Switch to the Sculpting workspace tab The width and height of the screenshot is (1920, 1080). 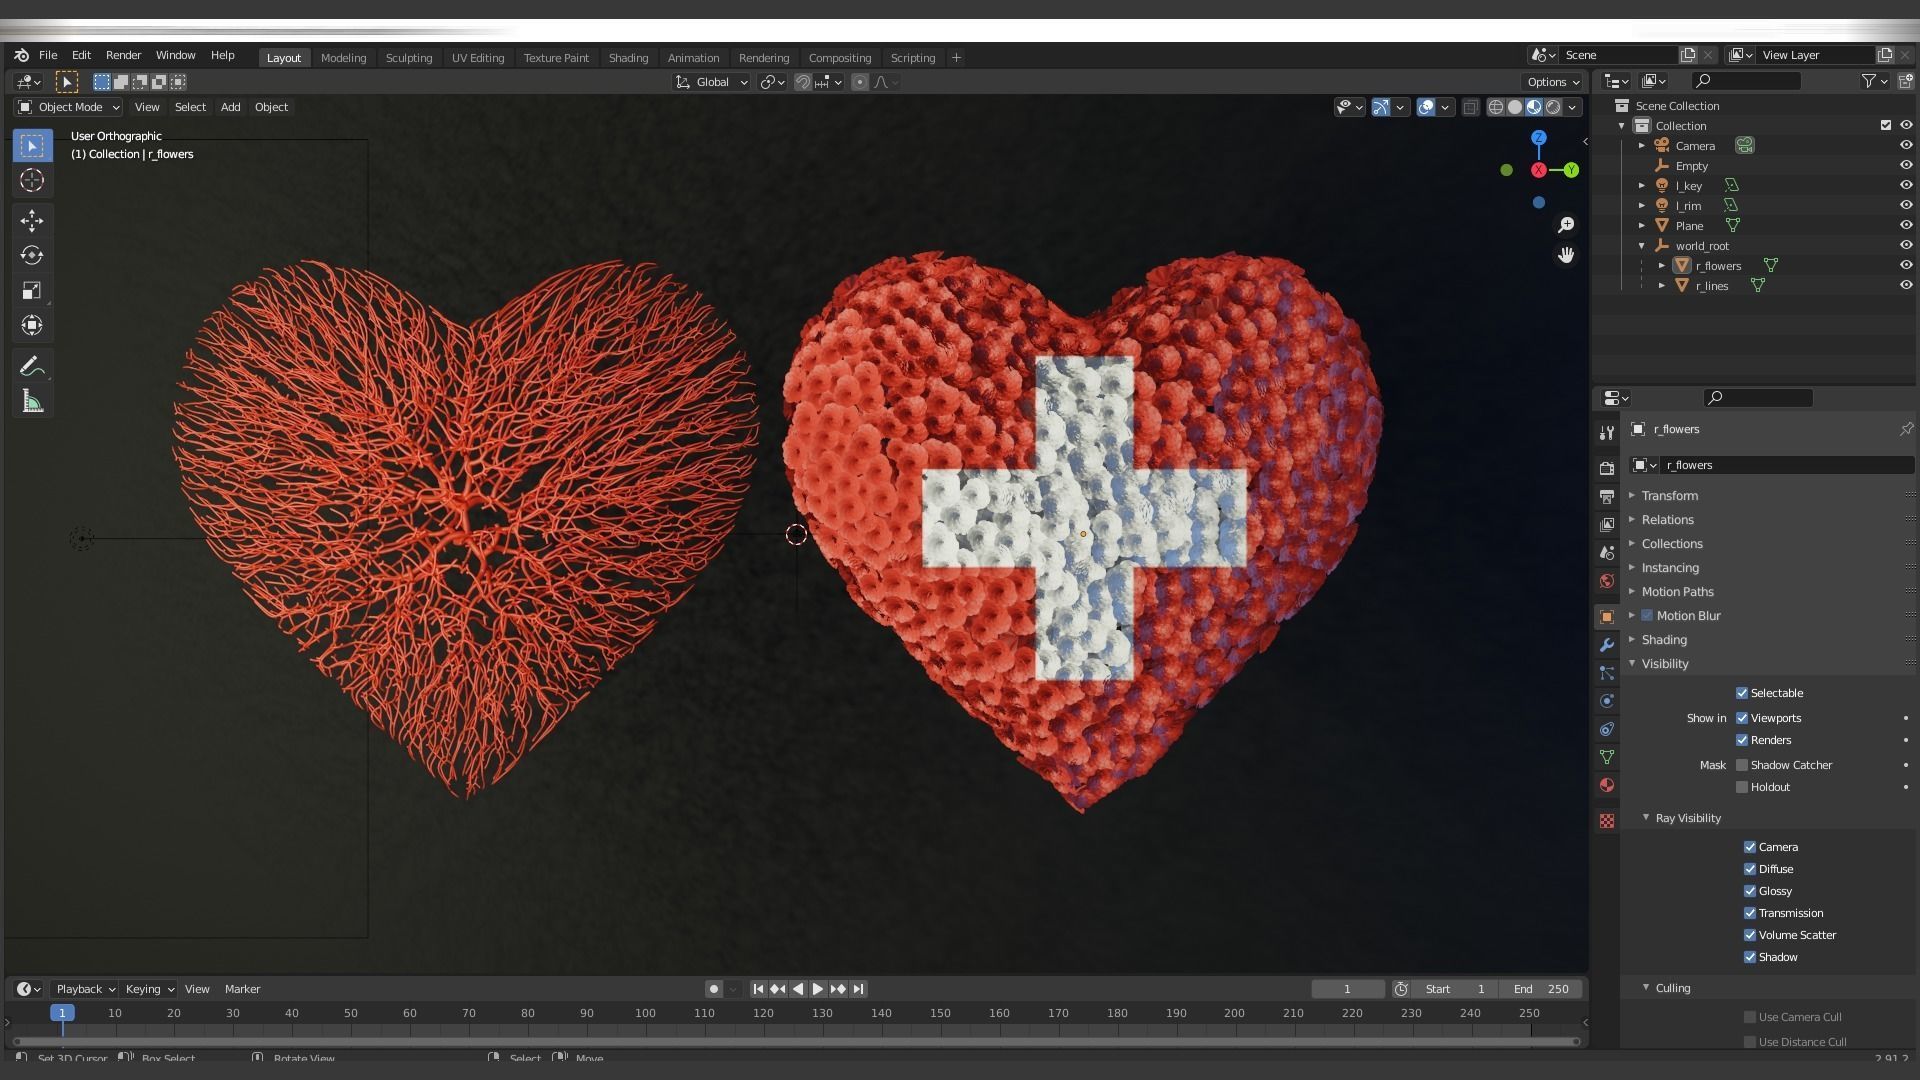409,58
